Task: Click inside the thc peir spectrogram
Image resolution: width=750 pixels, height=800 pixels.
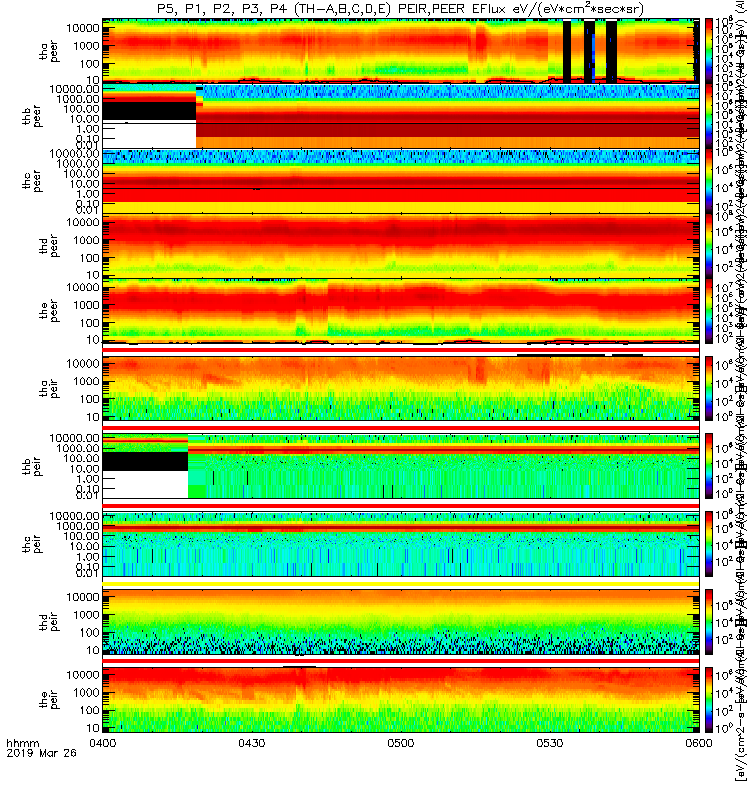Action: pos(401,544)
